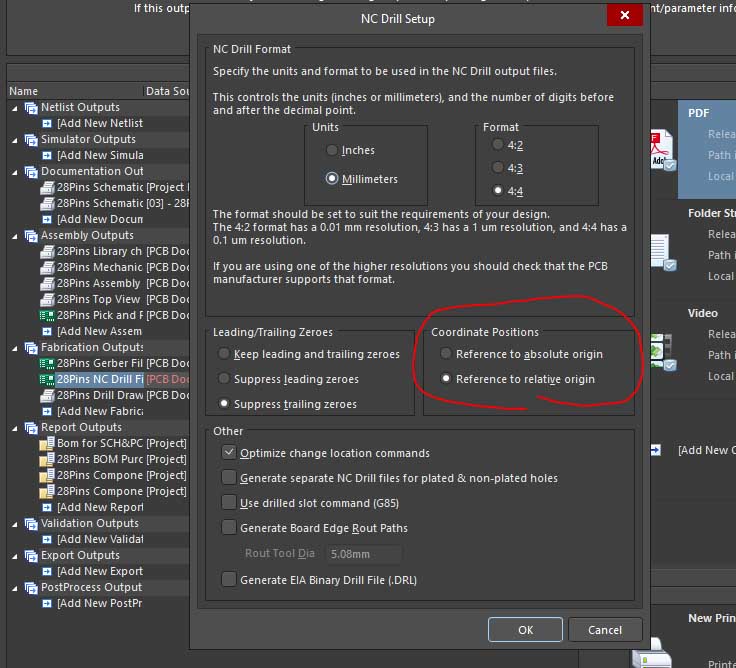The height and width of the screenshot is (668, 736).
Task: Click the 28Pins Library output icon
Action: click(x=47, y=251)
